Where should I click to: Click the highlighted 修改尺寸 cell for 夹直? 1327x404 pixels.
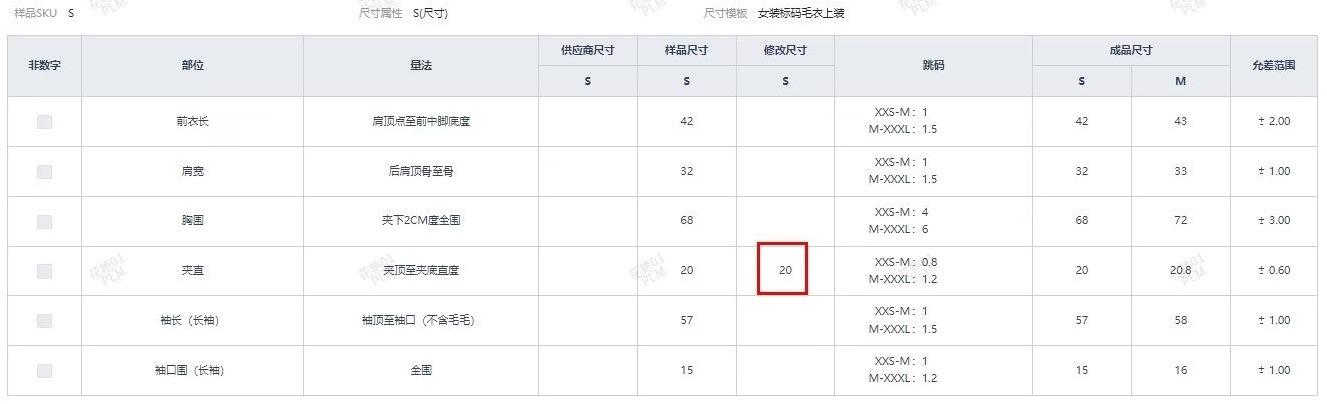785,270
